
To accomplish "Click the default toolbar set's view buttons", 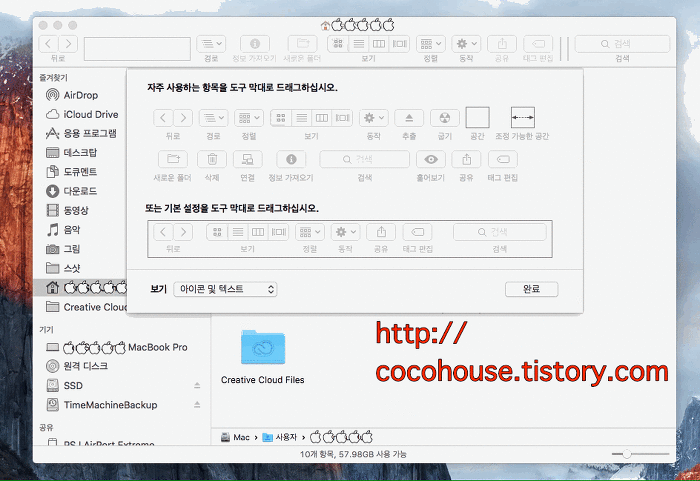I will (248, 232).
